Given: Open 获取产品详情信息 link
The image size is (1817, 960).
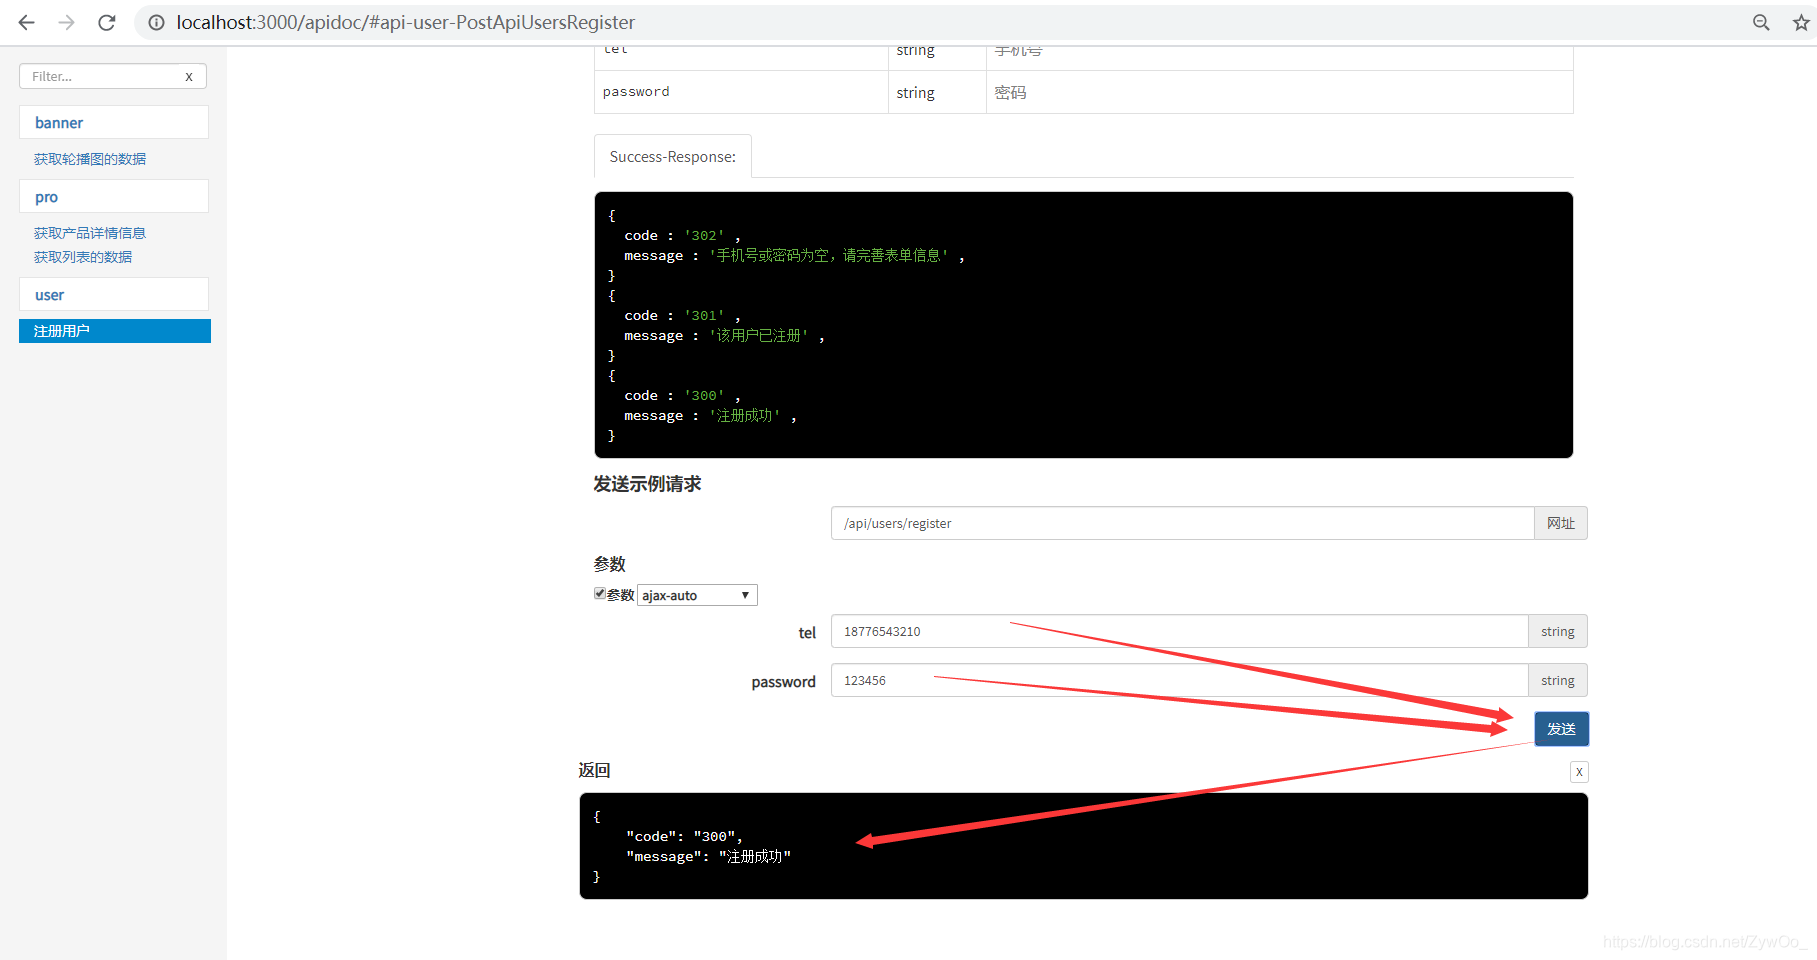Looking at the screenshot, I should coord(90,233).
